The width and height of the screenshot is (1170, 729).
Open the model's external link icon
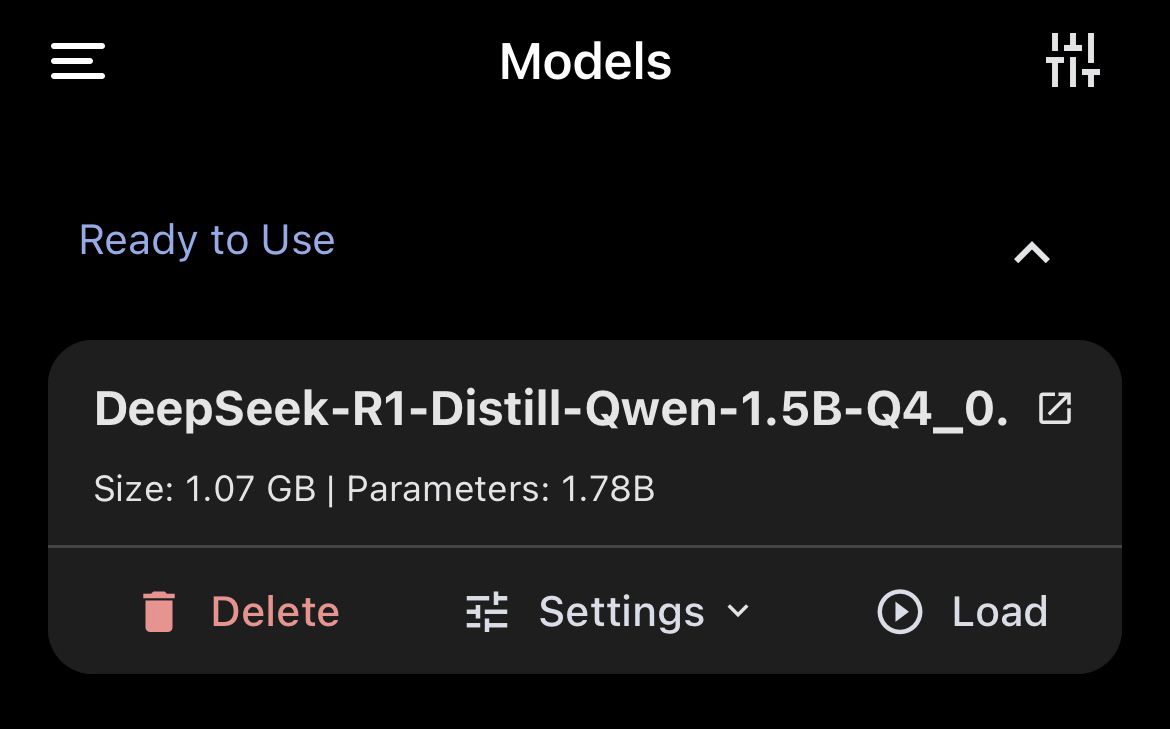point(1055,409)
